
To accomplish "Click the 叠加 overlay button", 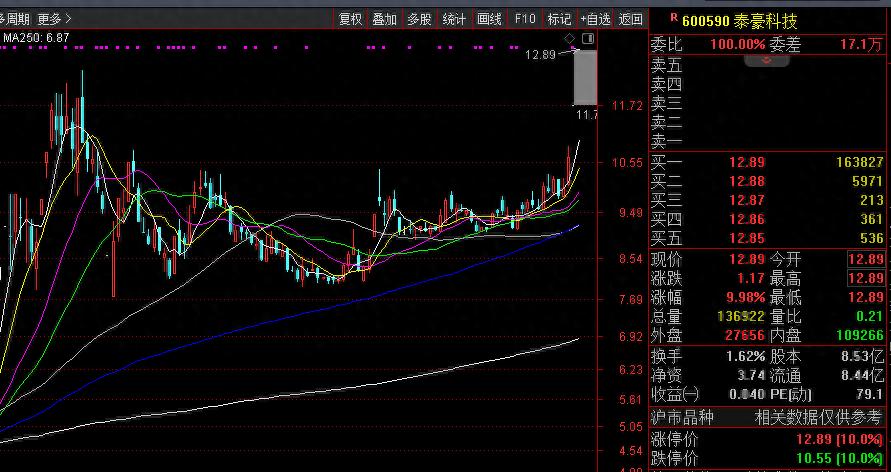I will click(x=385, y=19).
